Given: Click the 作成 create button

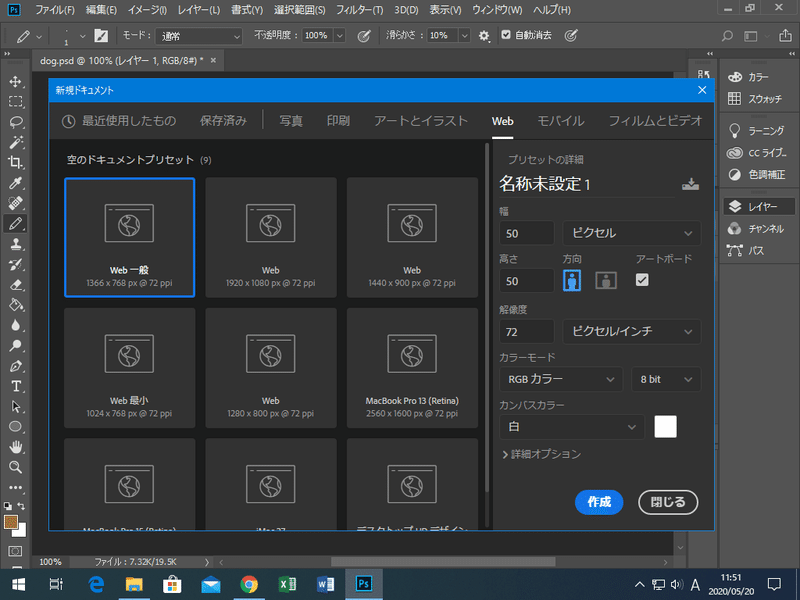Looking at the screenshot, I should click(x=599, y=502).
